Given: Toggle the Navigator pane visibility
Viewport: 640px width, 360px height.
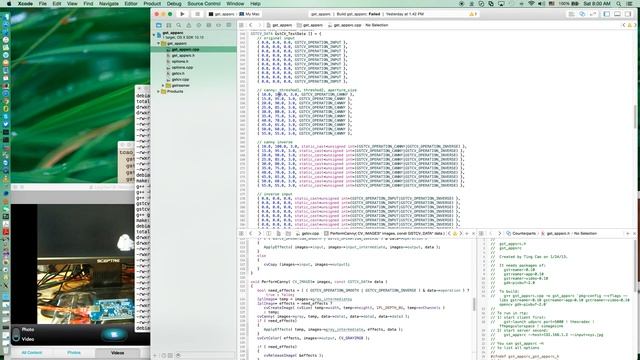Looking at the screenshot, I should (607, 14).
